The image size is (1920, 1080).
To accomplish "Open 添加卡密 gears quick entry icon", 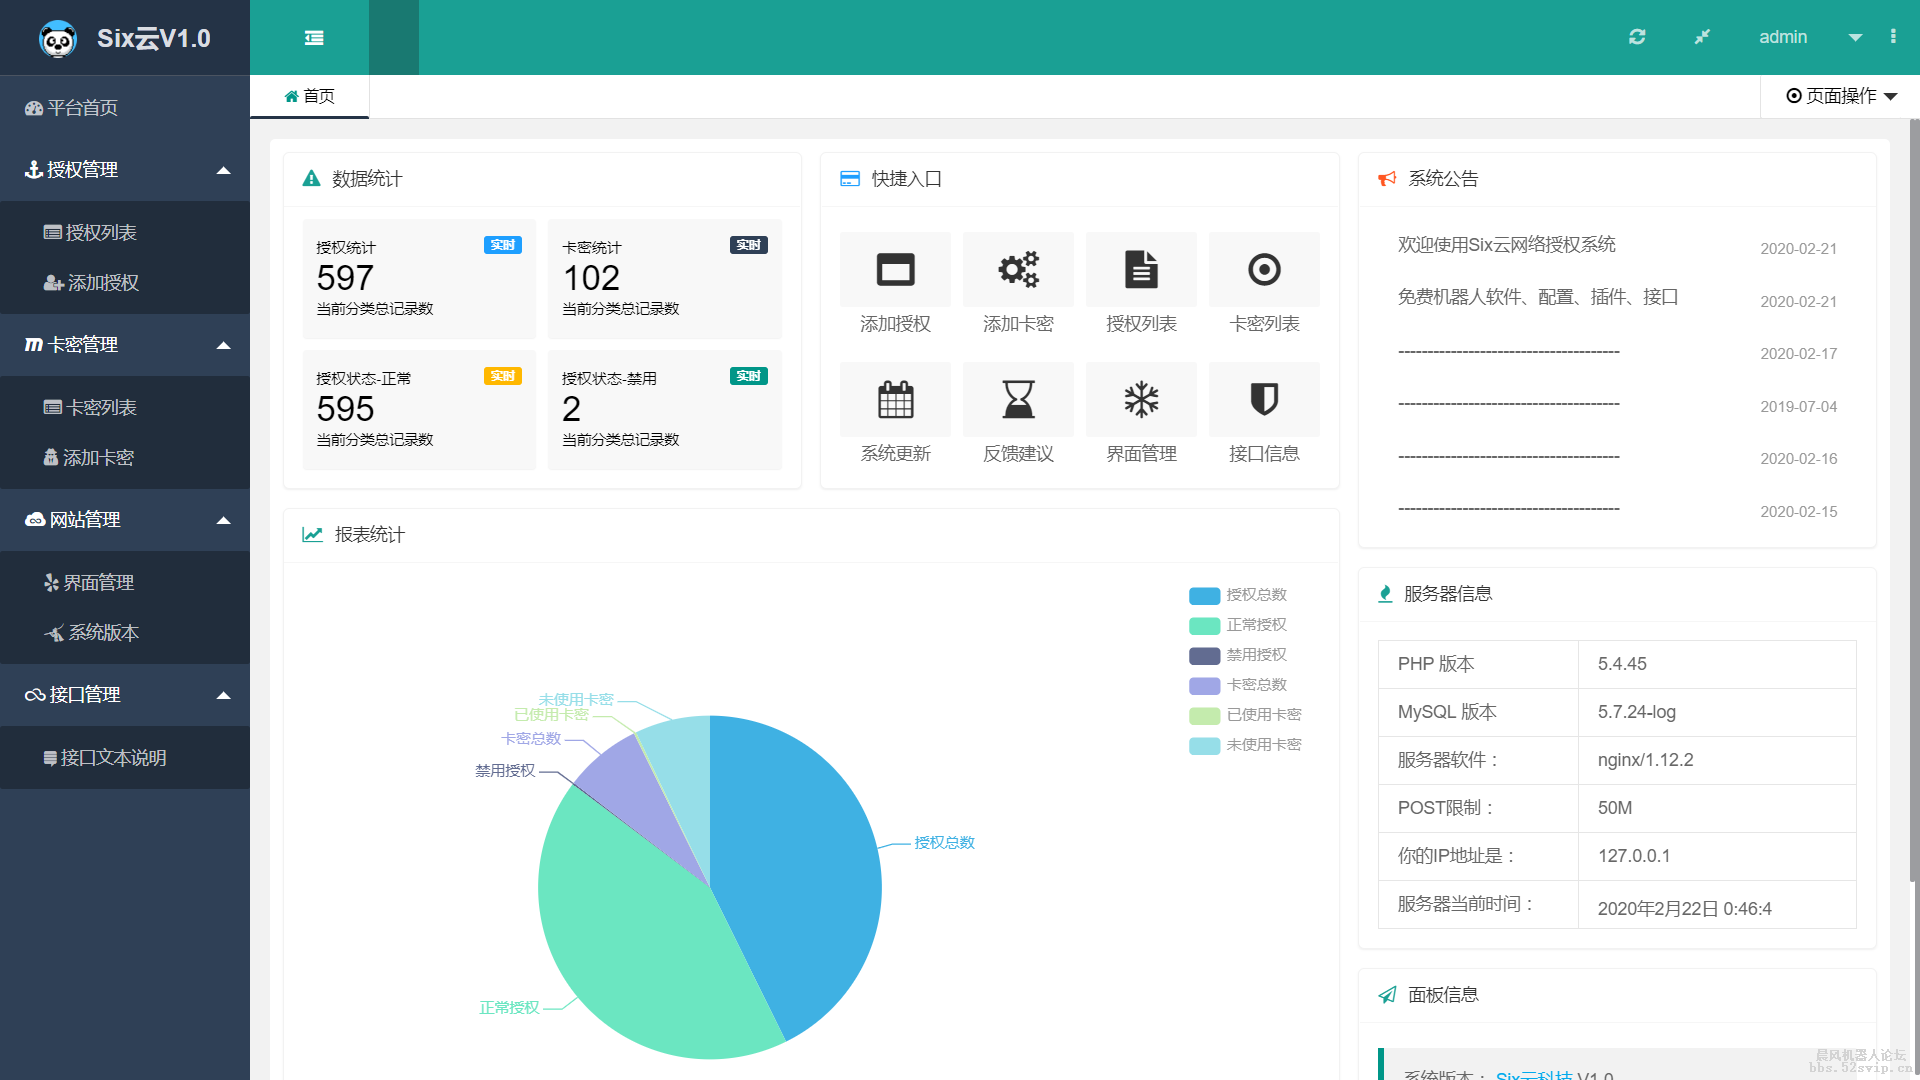I will pos(1018,270).
